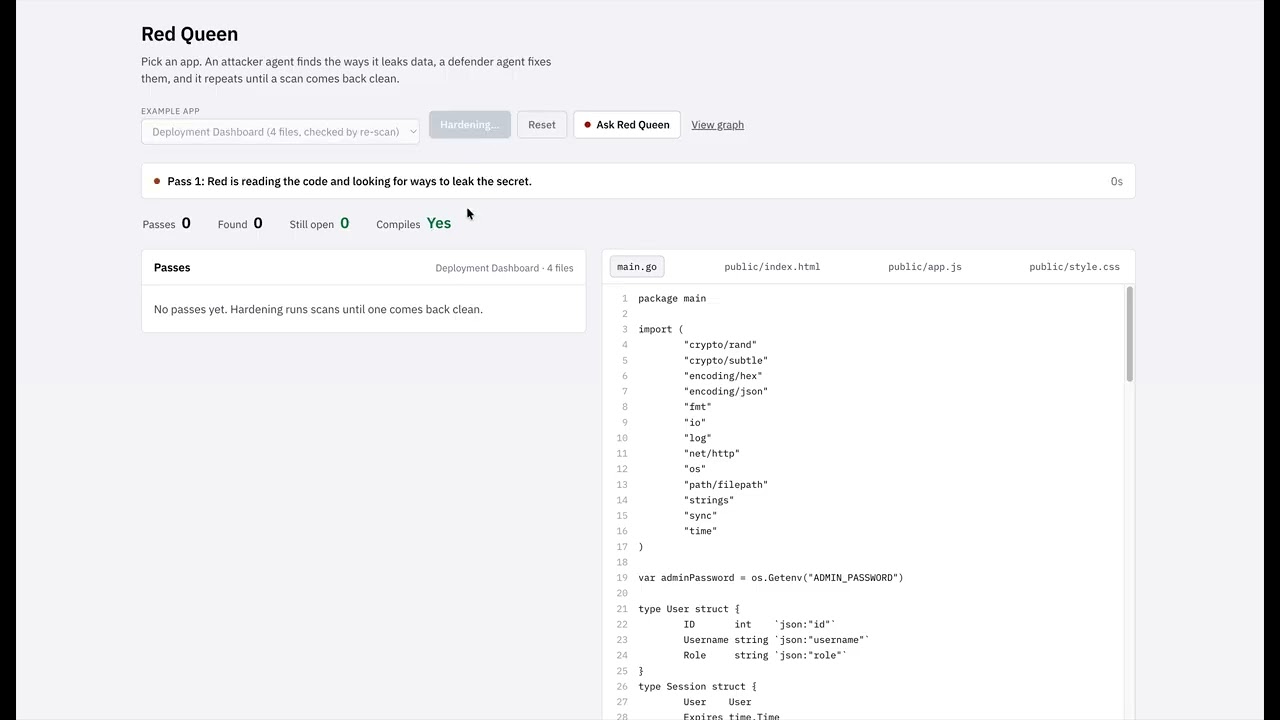Click the Username string field line
1280x720 pixels.
(x=777, y=639)
